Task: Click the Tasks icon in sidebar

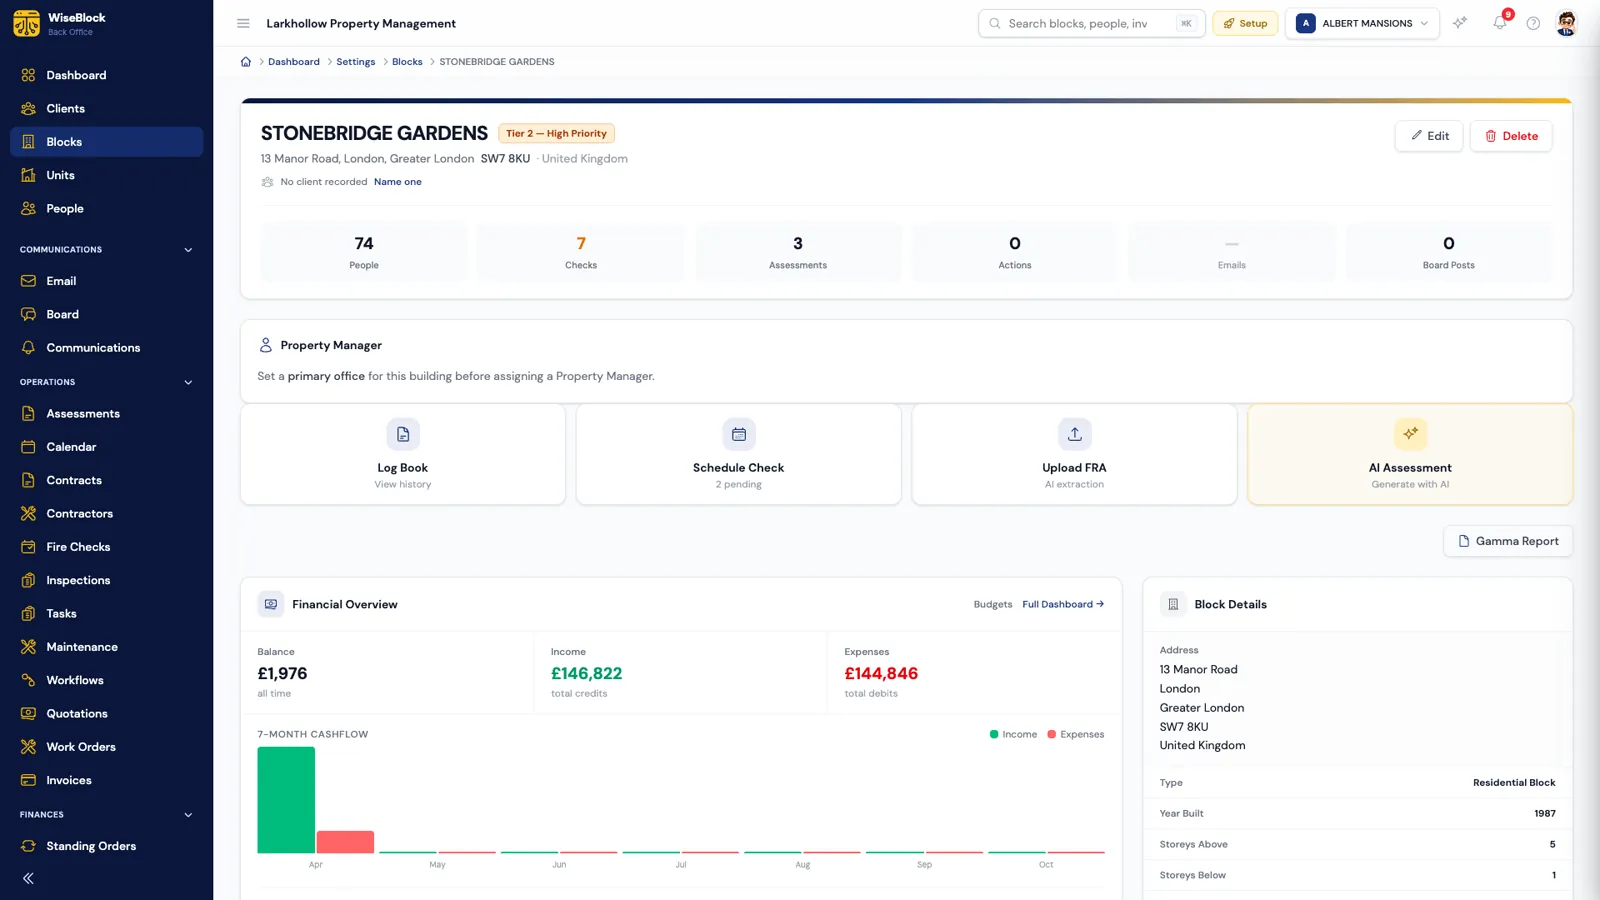Action: pos(28,613)
